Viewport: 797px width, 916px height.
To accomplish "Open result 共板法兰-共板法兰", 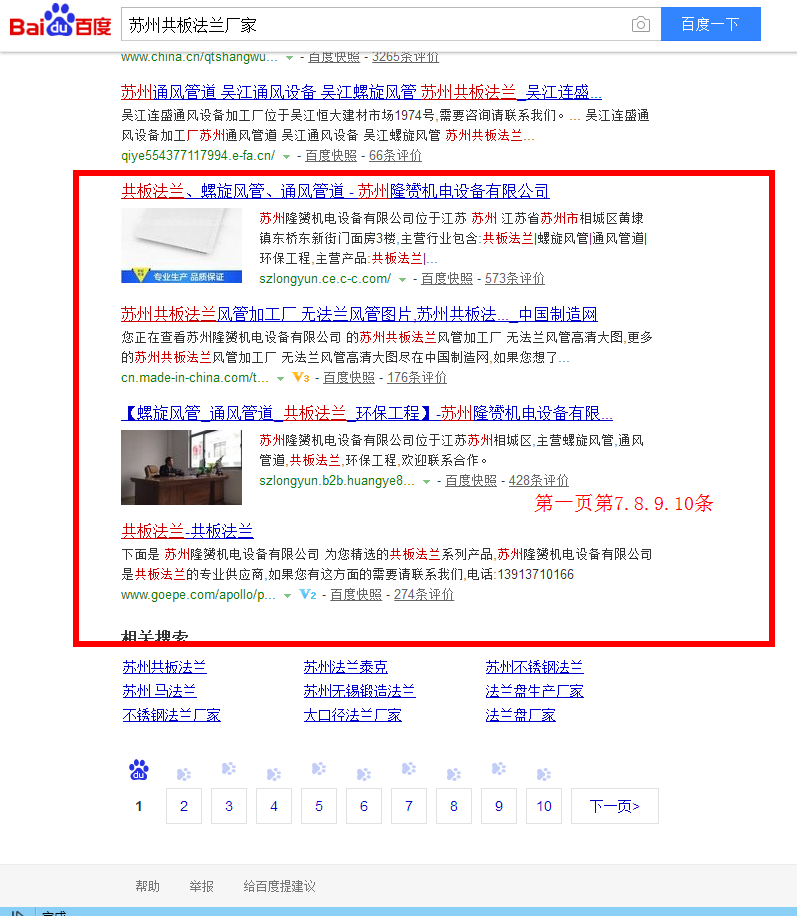I will [x=187, y=531].
